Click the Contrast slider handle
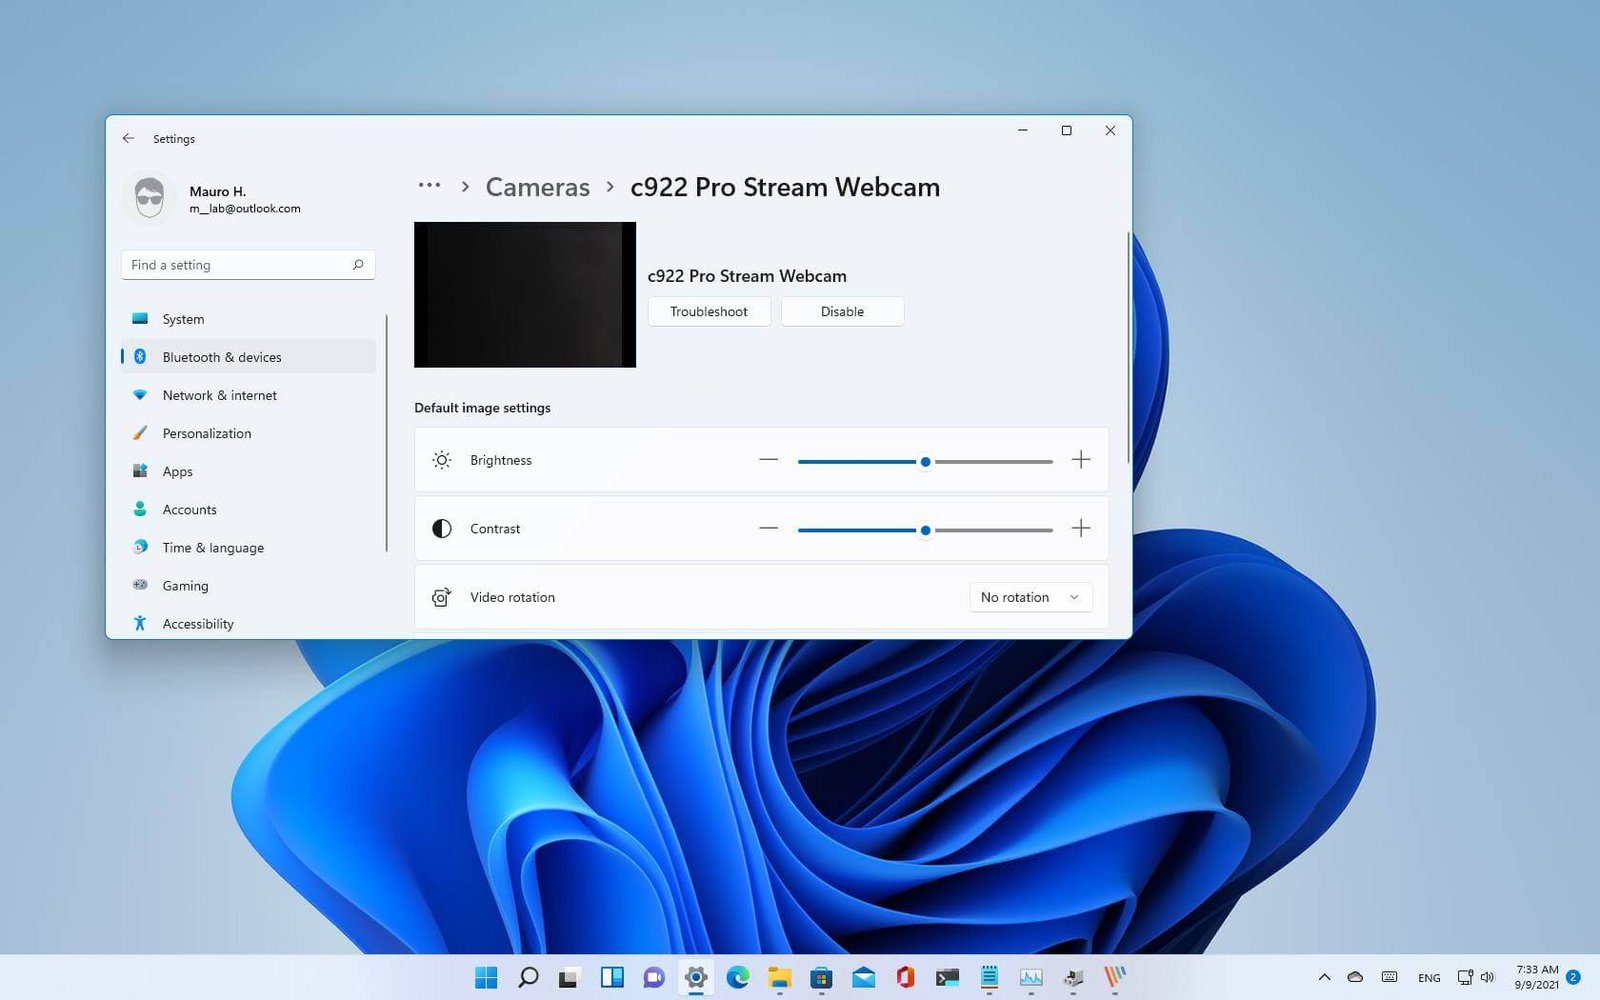The image size is (1600, 1000). click(x=925, y=530)
